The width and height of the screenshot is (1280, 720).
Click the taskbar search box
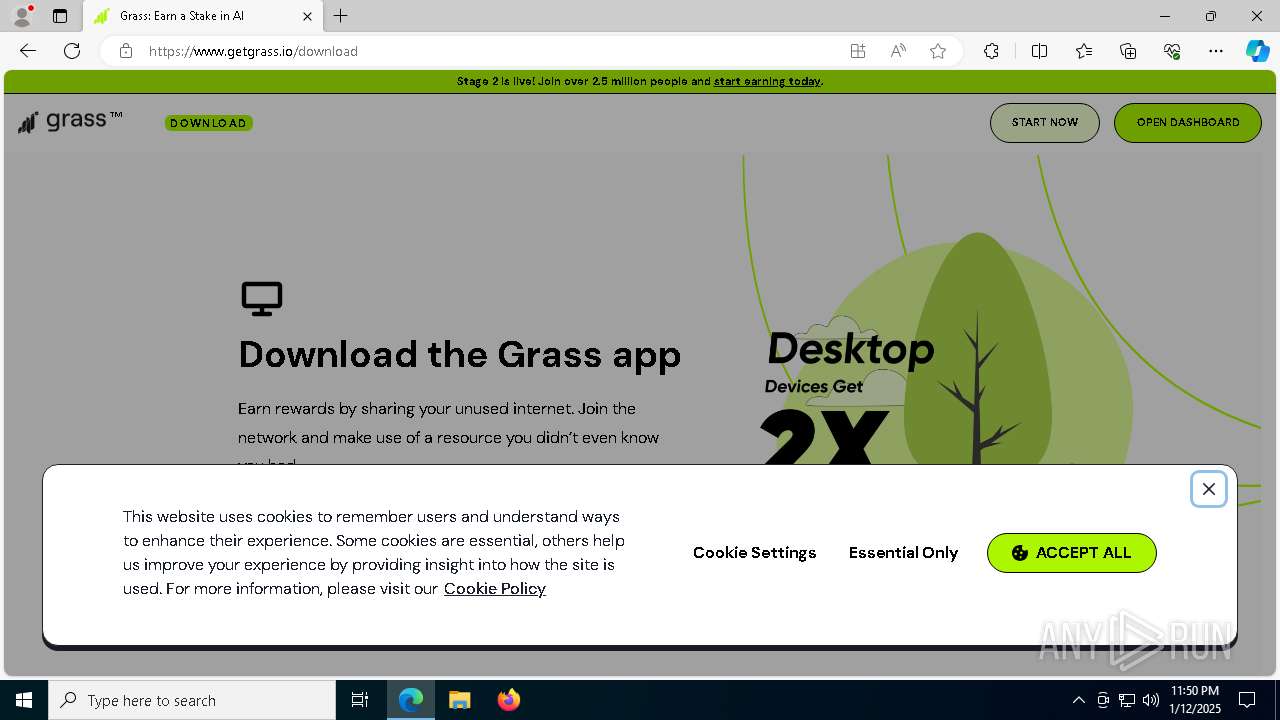tap(192, 700)
